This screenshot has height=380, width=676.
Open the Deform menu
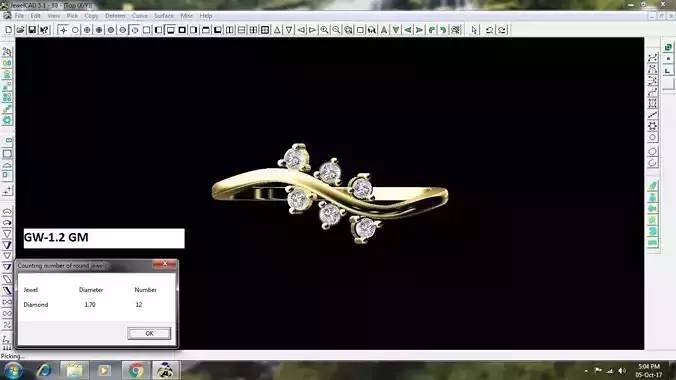(x=115, y=16)
